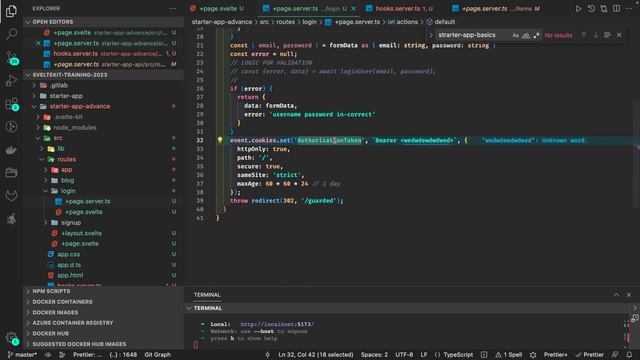The image size is (640, 360).
Task: Open Source Control view with badge
Action: (11, 58)
